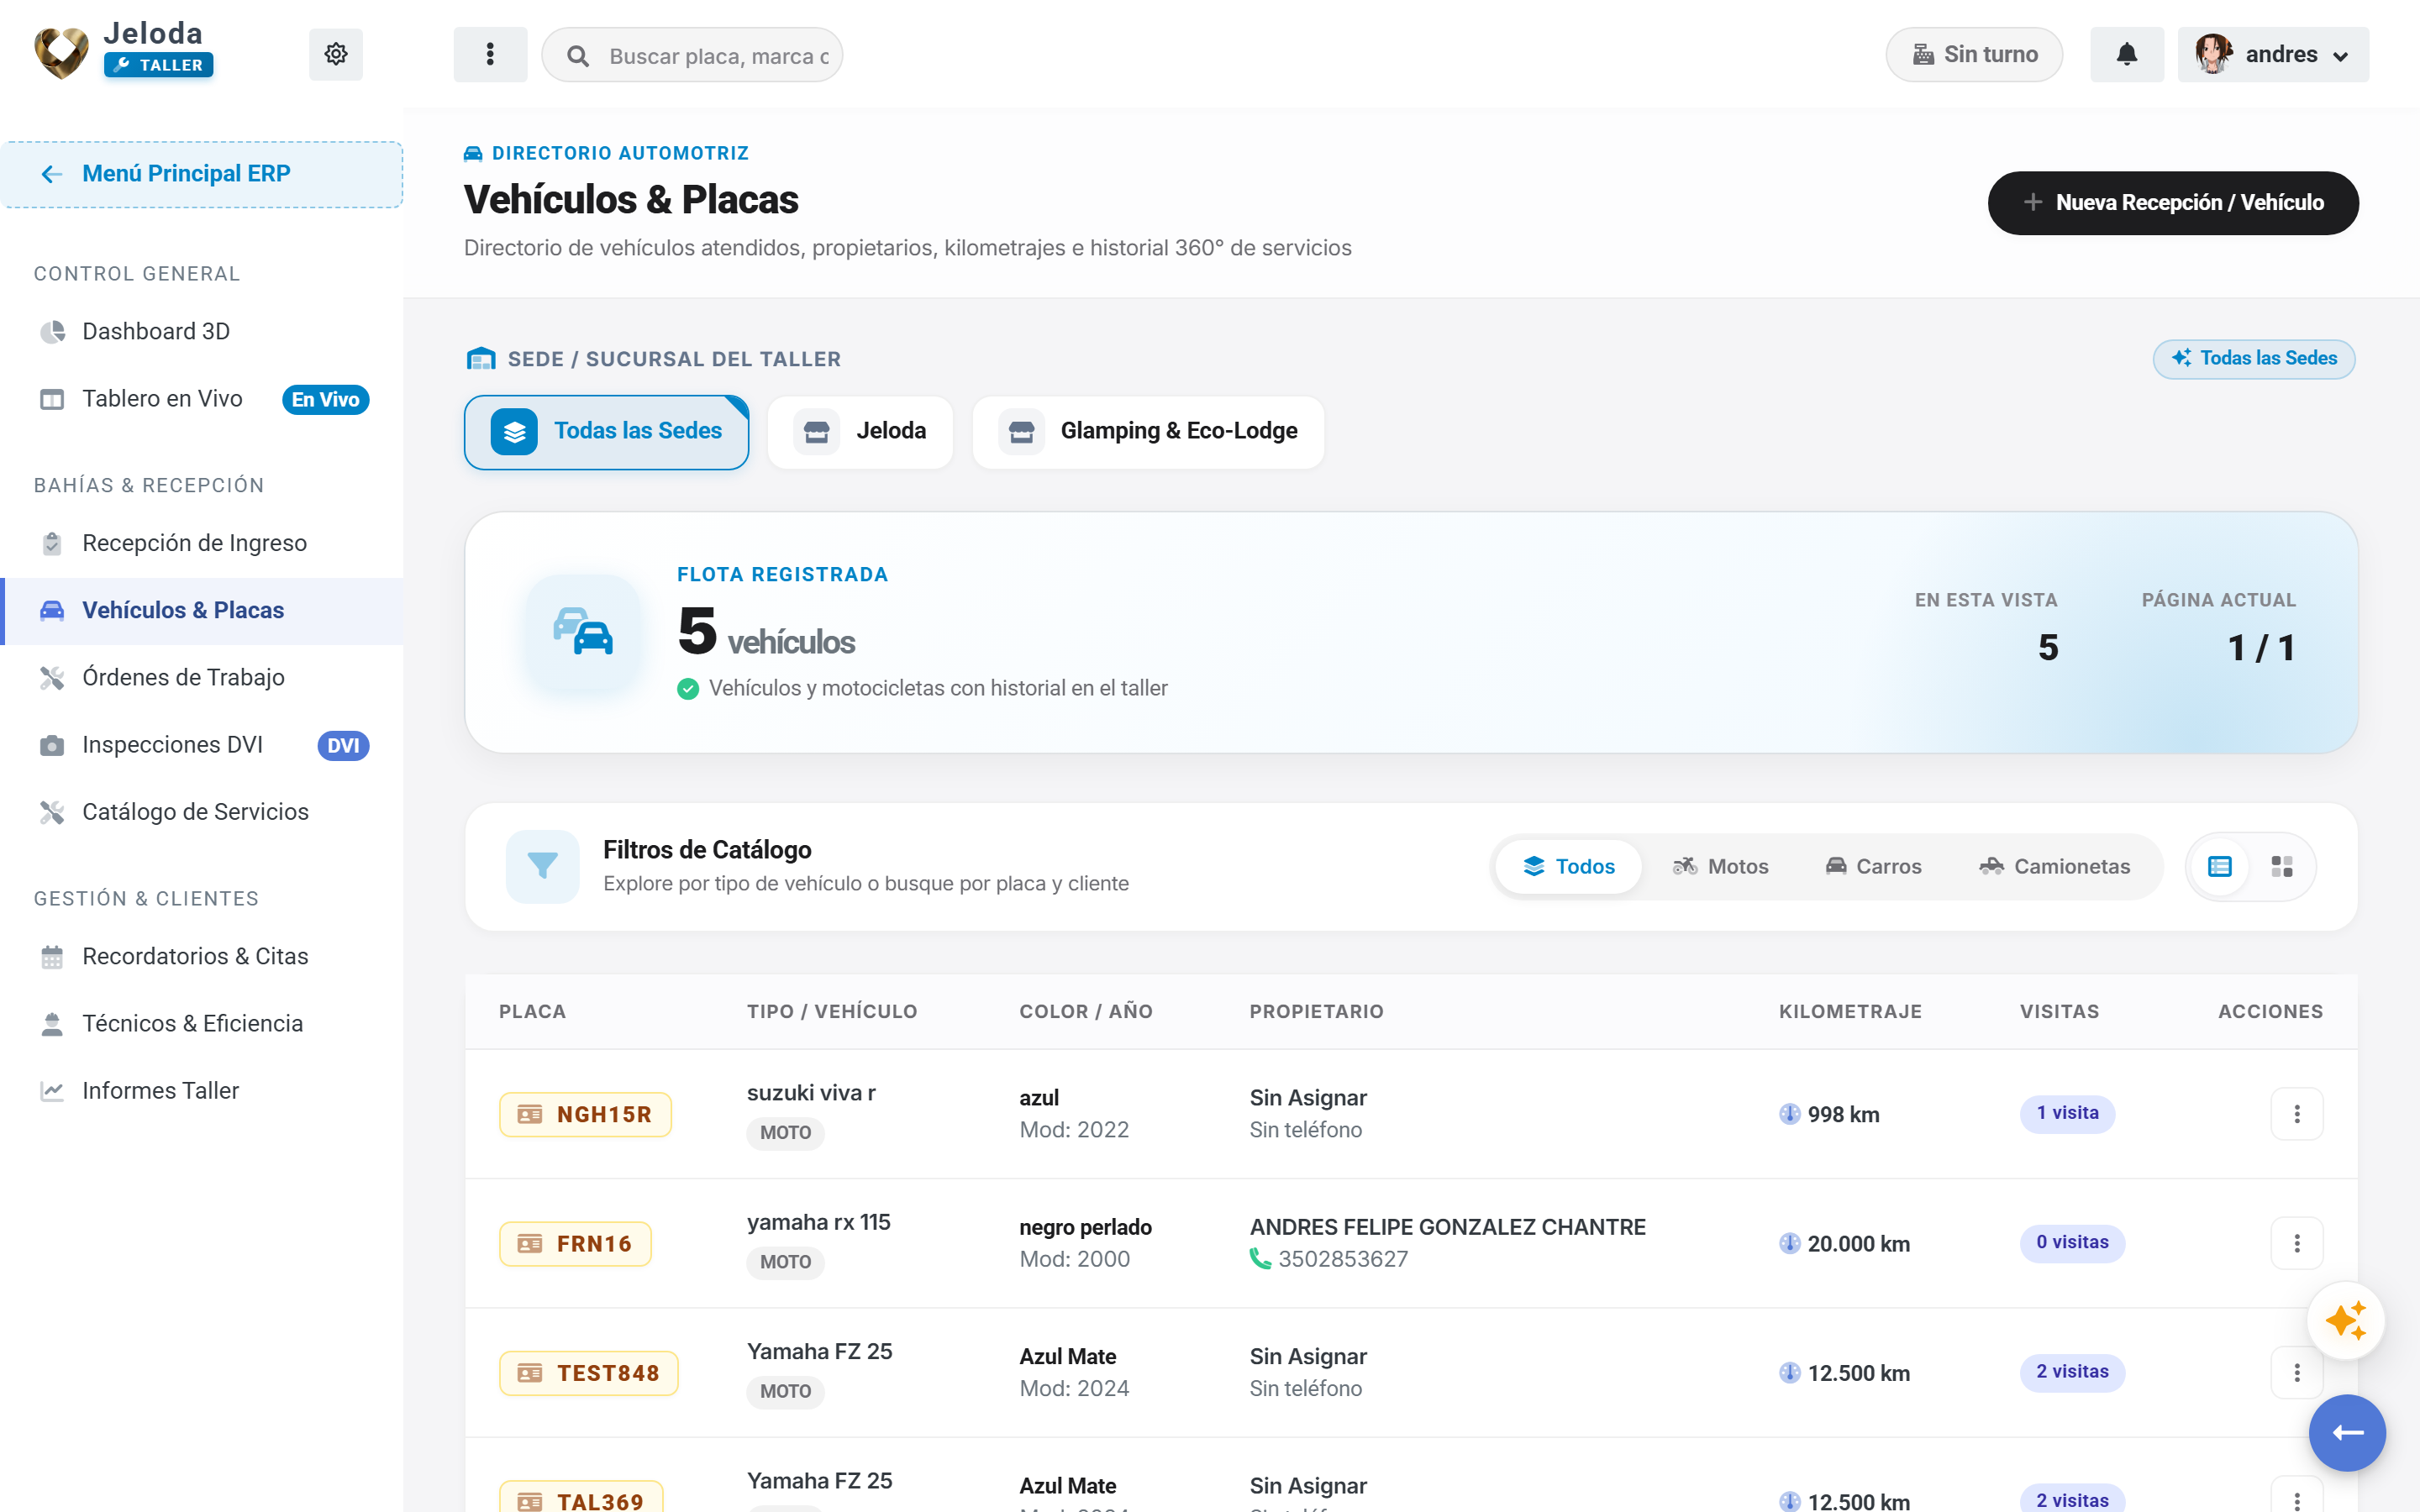Filter catalog by Carros
Screen dimensions: 2420x1512
pyautogui.click(x=1873, y=866)
